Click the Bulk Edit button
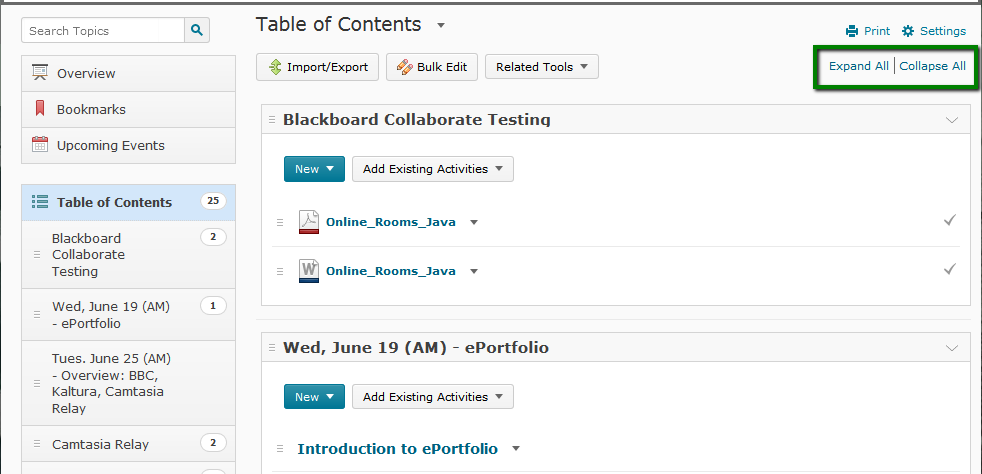The image size is (982, 474). click(x=432, y=67)
